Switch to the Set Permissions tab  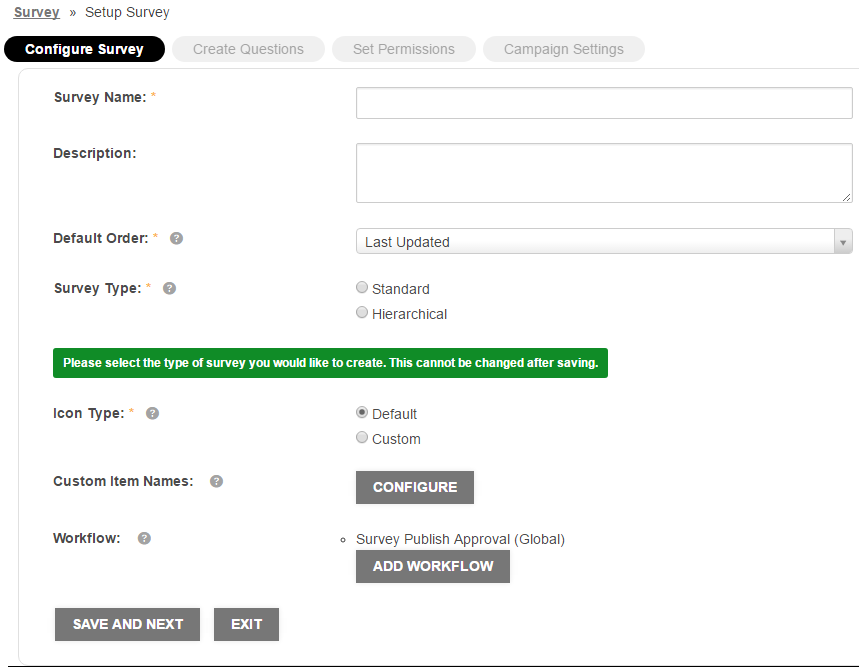click(x=404, y=49)
